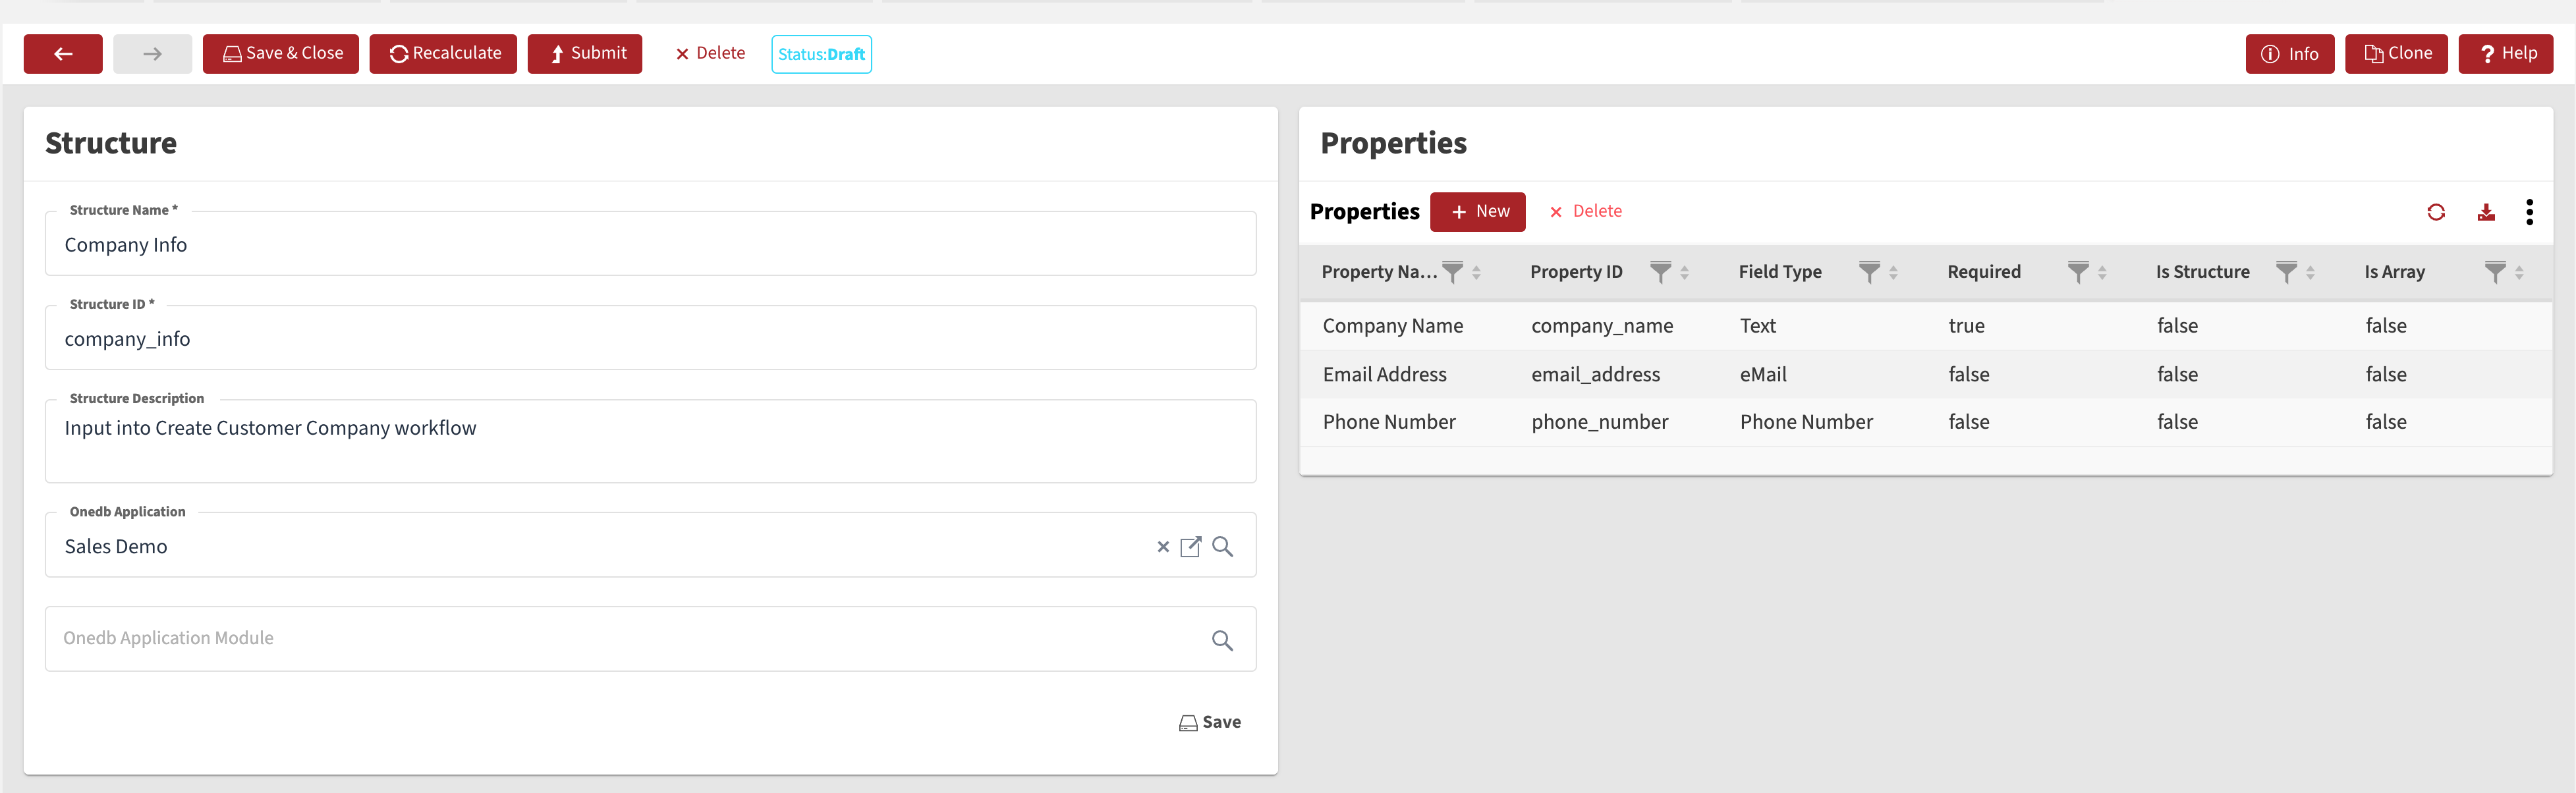The width and height of the screenshot is (2576, 793).
Task: Filter the Property Name column
Action: pos(1452,271)
